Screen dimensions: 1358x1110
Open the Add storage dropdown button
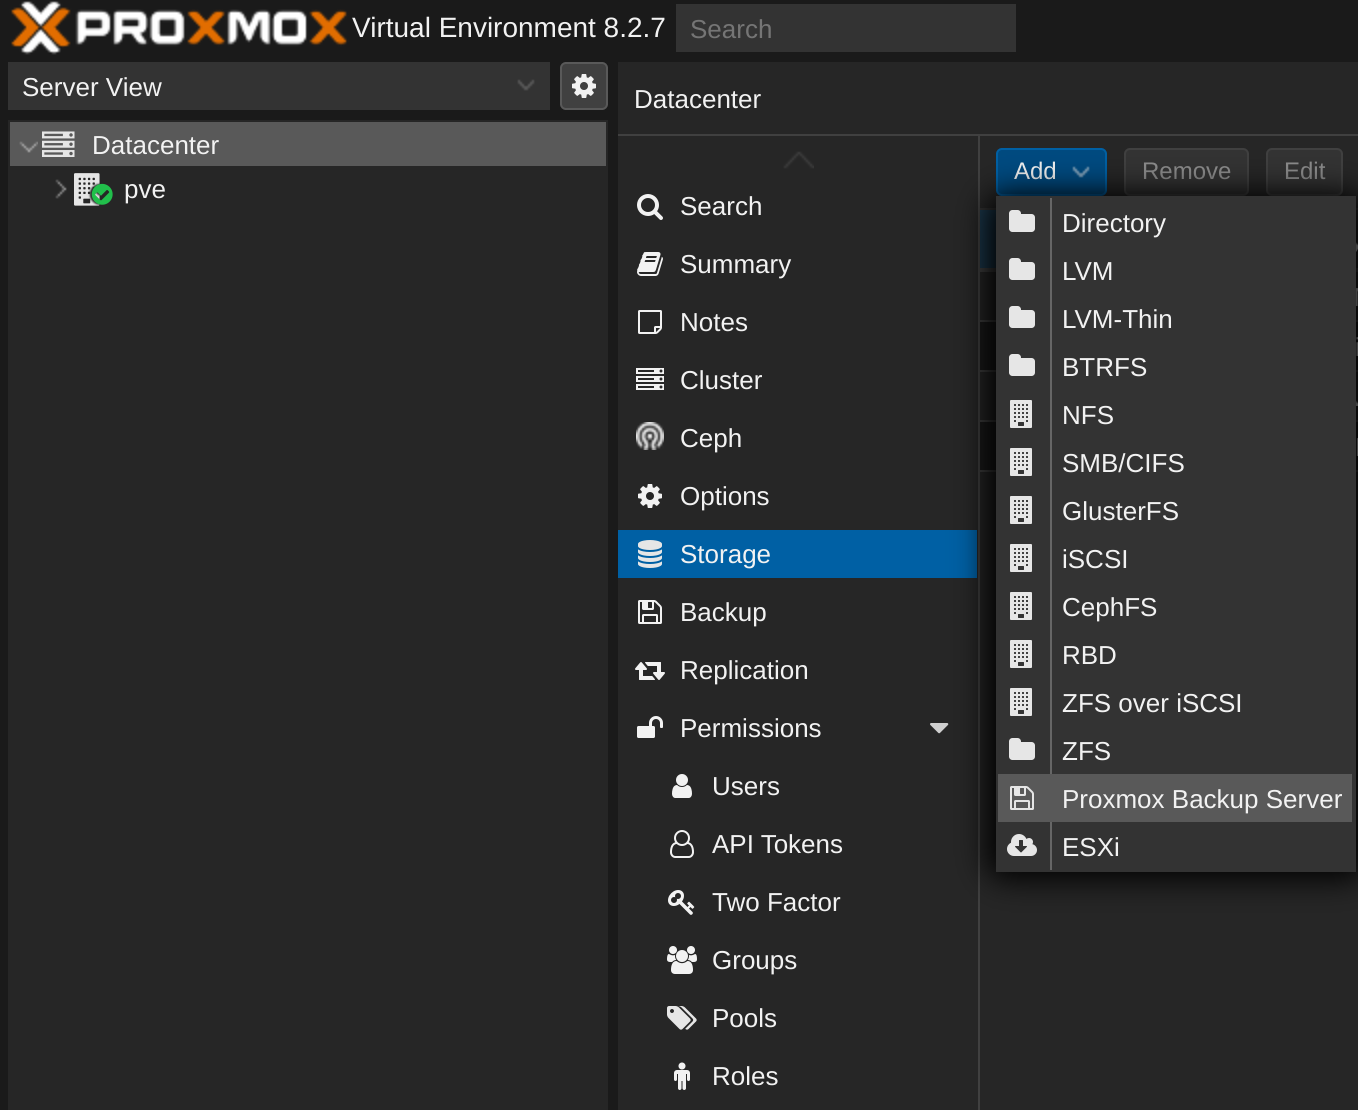point(1051,171)
